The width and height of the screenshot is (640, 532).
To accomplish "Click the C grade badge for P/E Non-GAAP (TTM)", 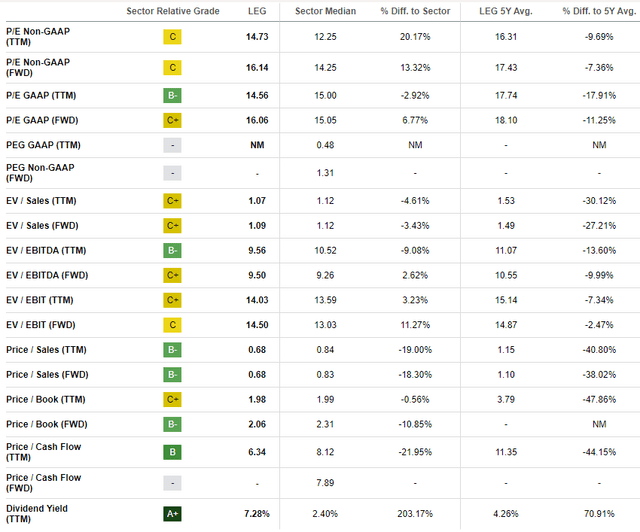I will pyautogui.click(x=173, y=39).
